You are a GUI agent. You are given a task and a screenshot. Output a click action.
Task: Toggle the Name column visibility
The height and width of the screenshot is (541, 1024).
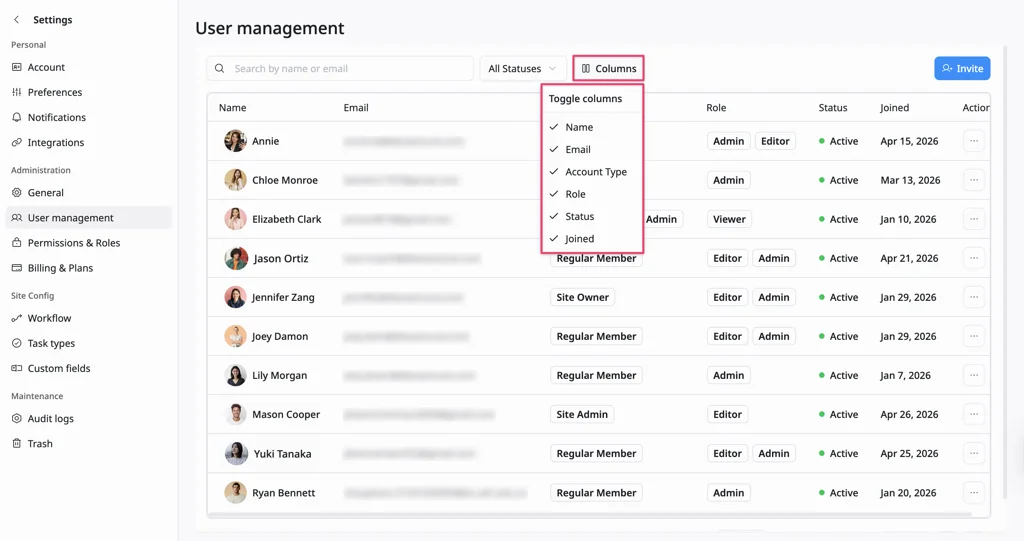592,127
